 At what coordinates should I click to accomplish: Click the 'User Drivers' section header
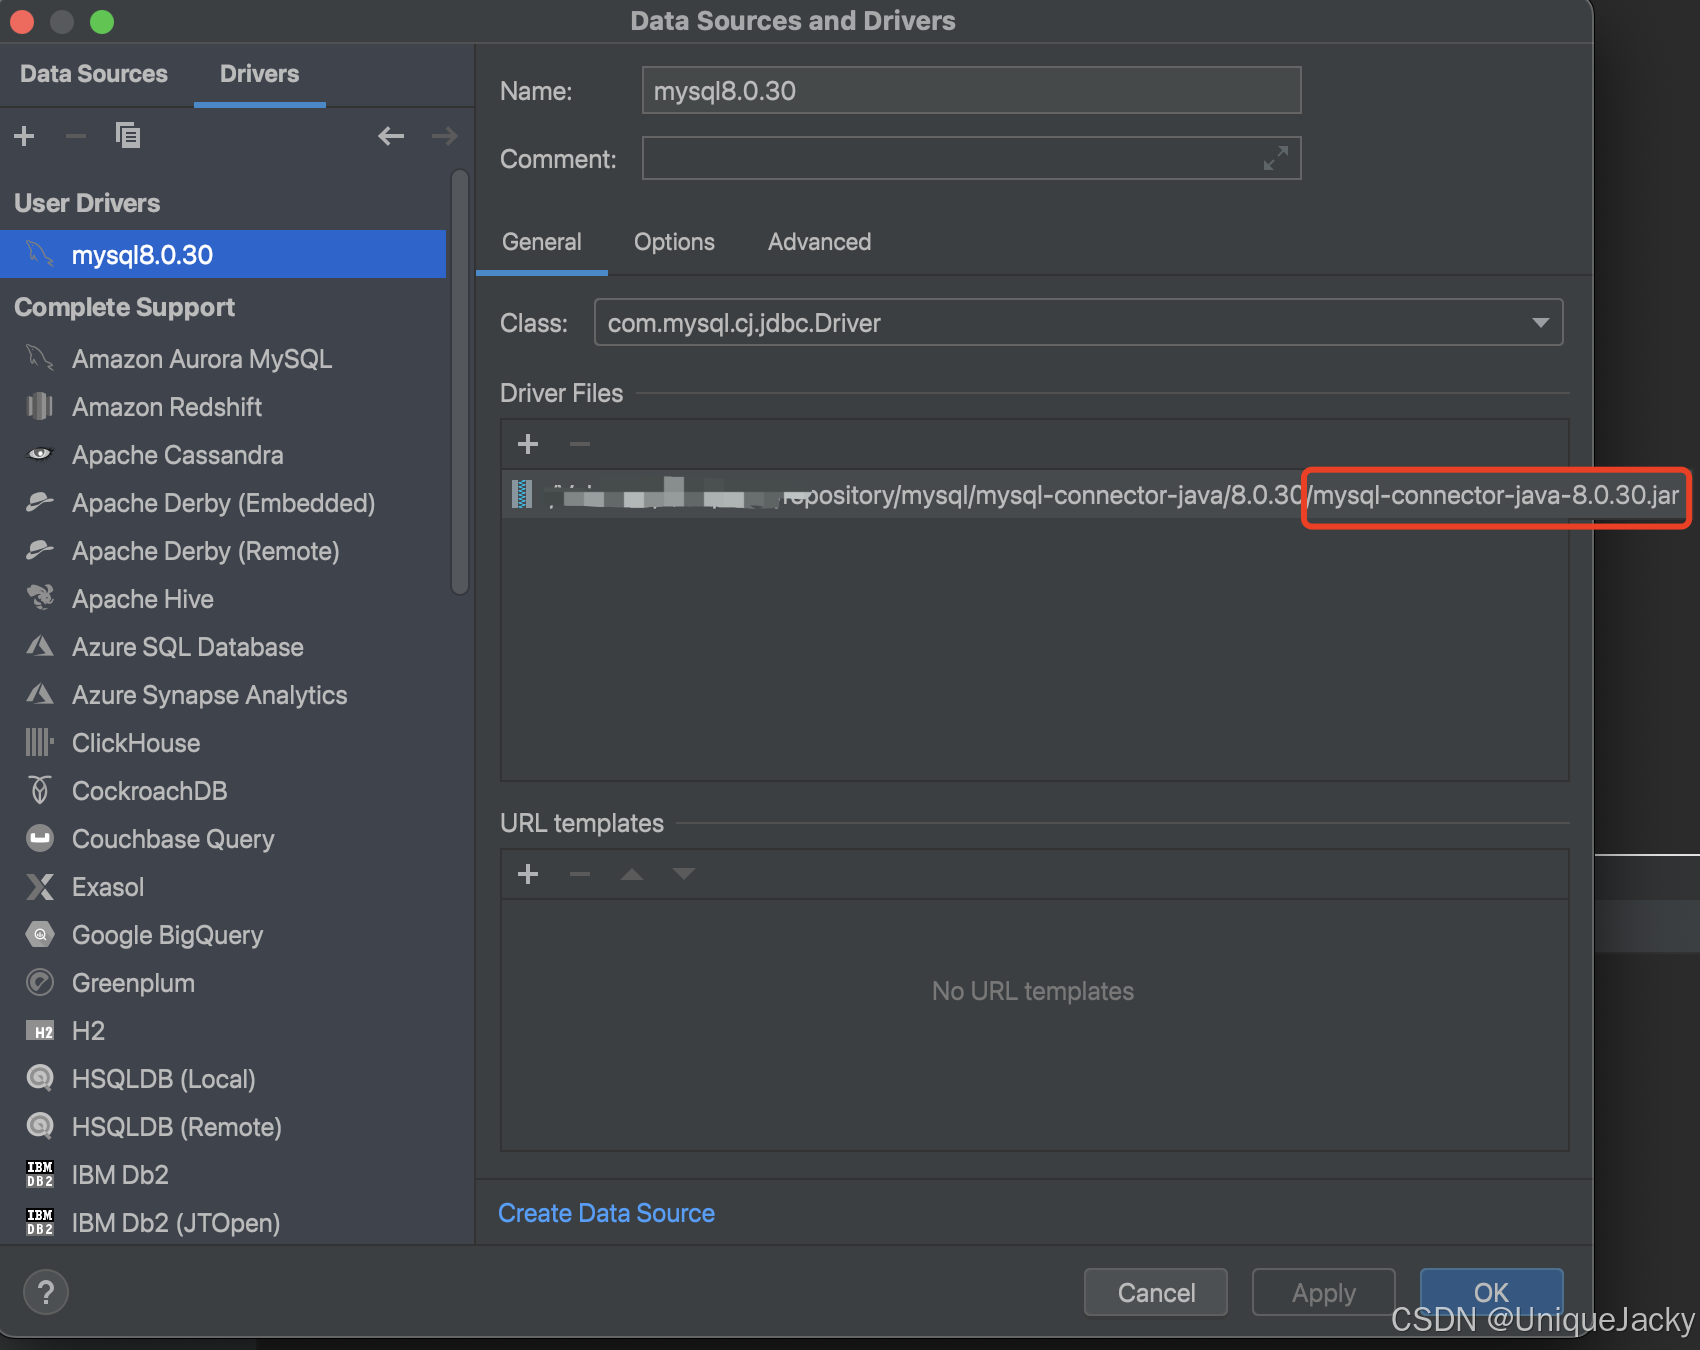click(87, 203)
